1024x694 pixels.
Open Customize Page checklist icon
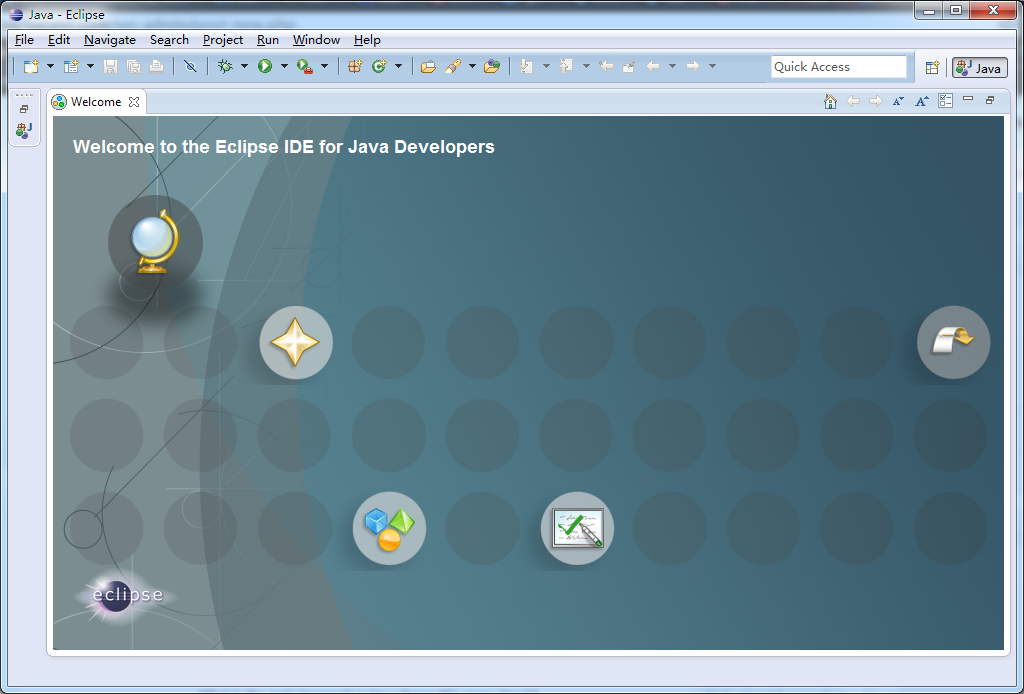tap(945, 101)
